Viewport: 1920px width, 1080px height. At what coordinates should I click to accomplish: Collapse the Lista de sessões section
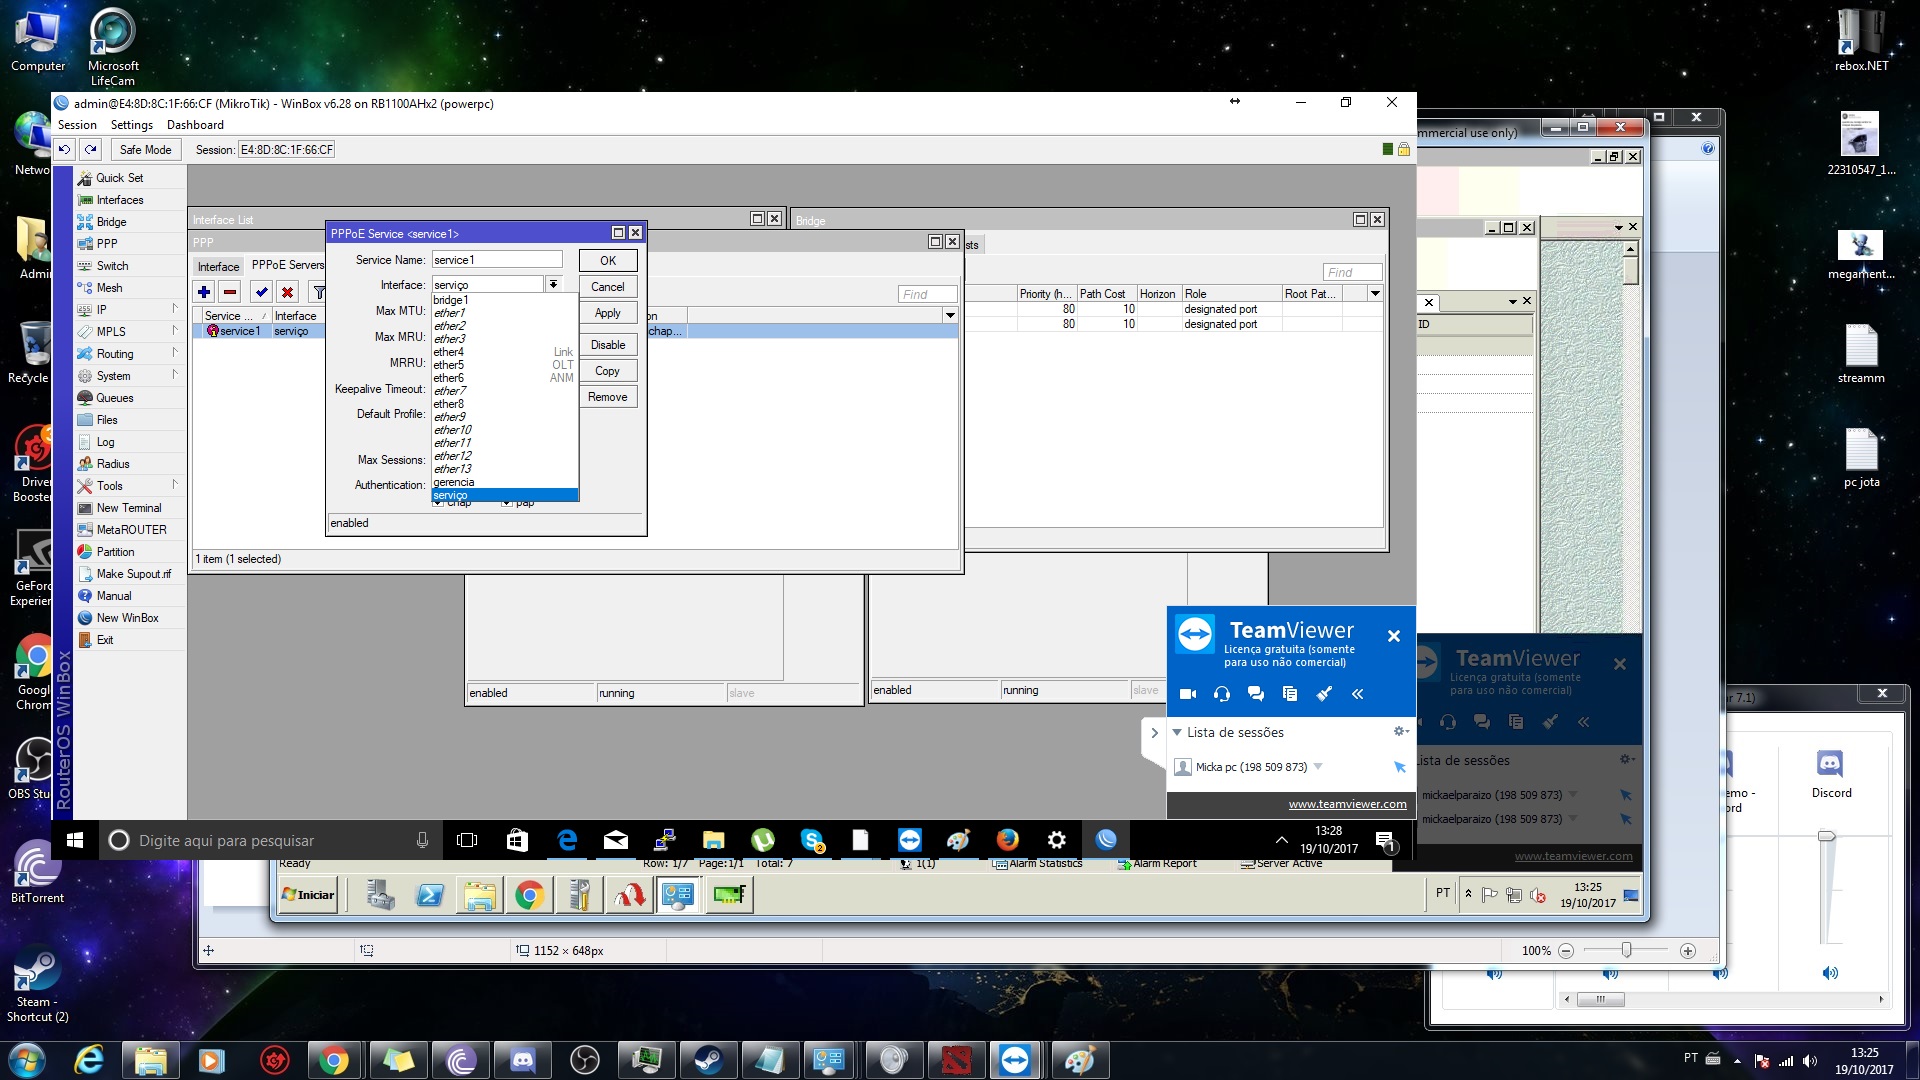[1177, 732]
